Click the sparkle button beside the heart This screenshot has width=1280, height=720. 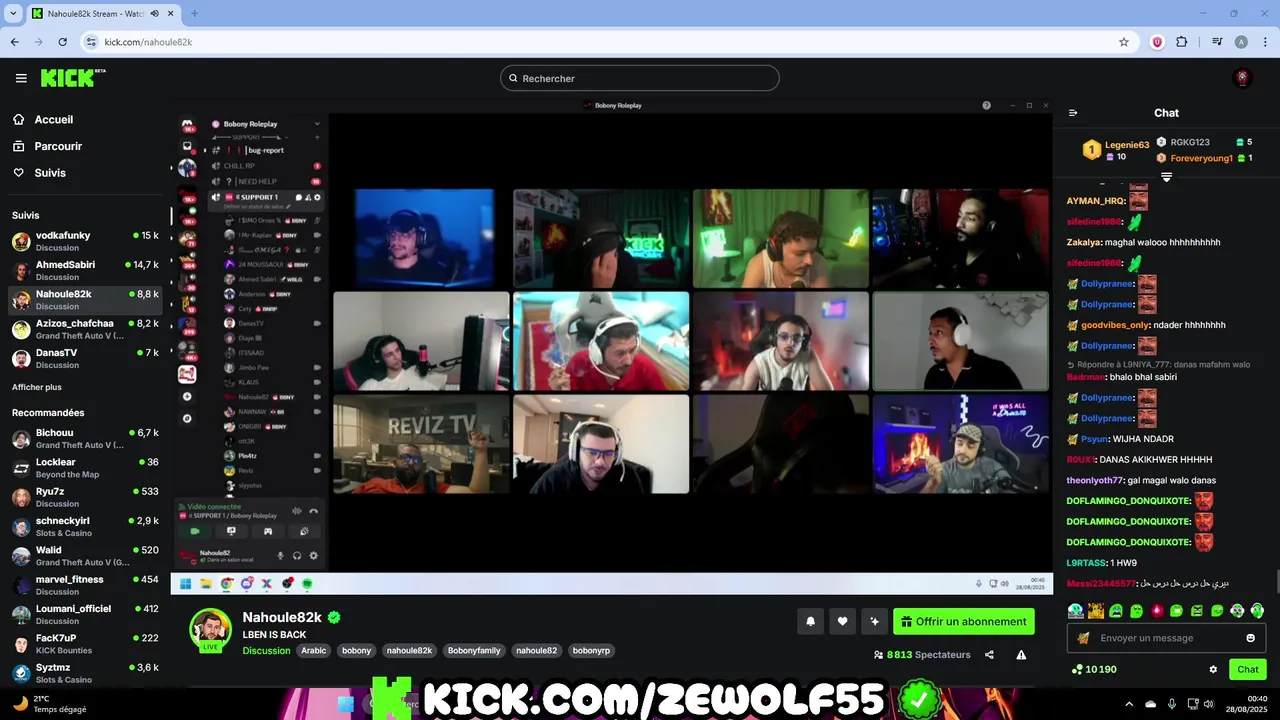pyautogui.click(x=874, y=621)
